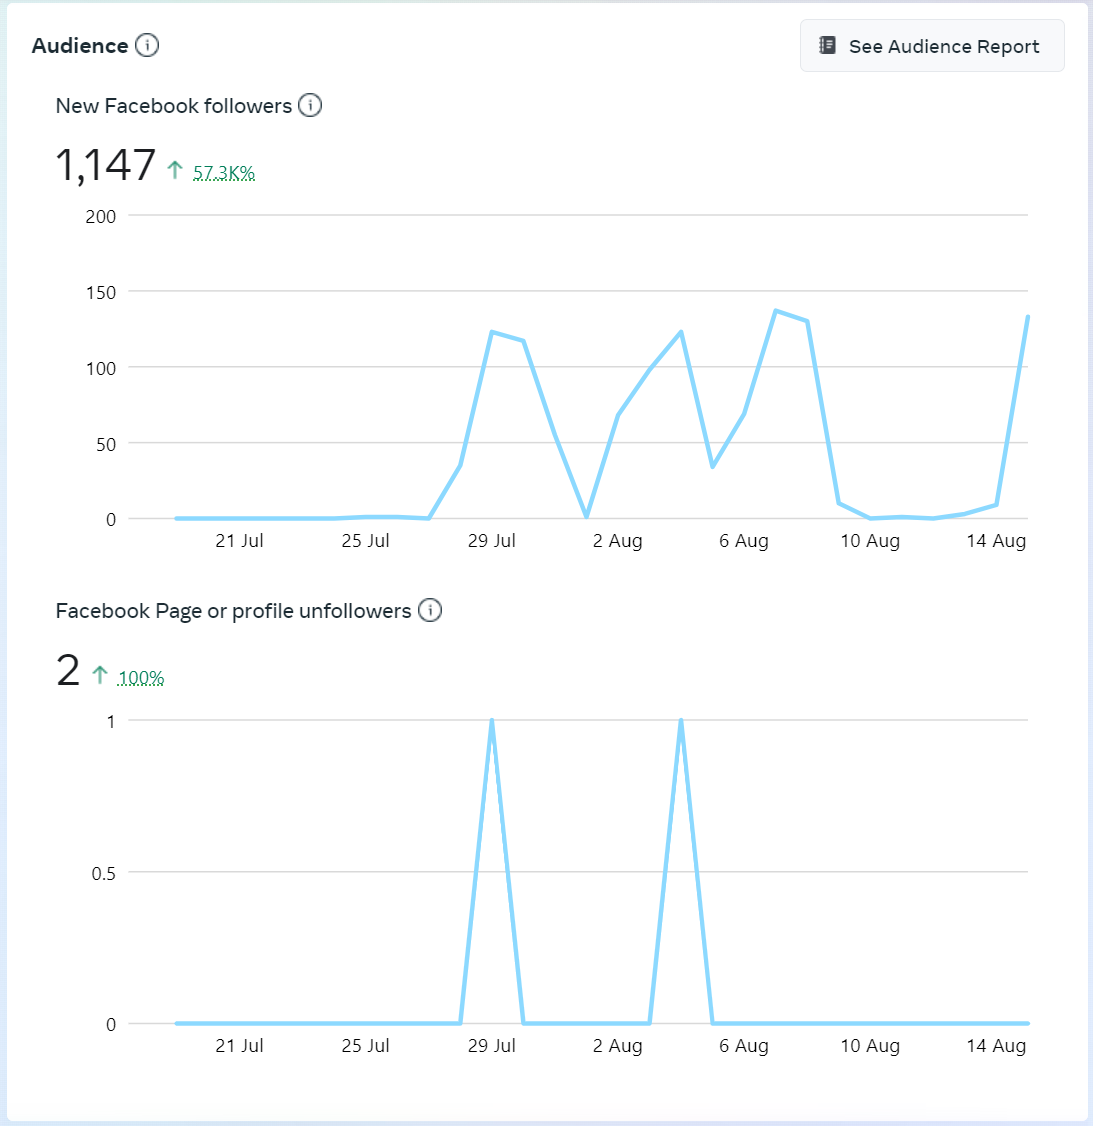Screen dimensions: 1093x1126
Task: Click the Audience section heading
Action: click(x=80, y=46)
